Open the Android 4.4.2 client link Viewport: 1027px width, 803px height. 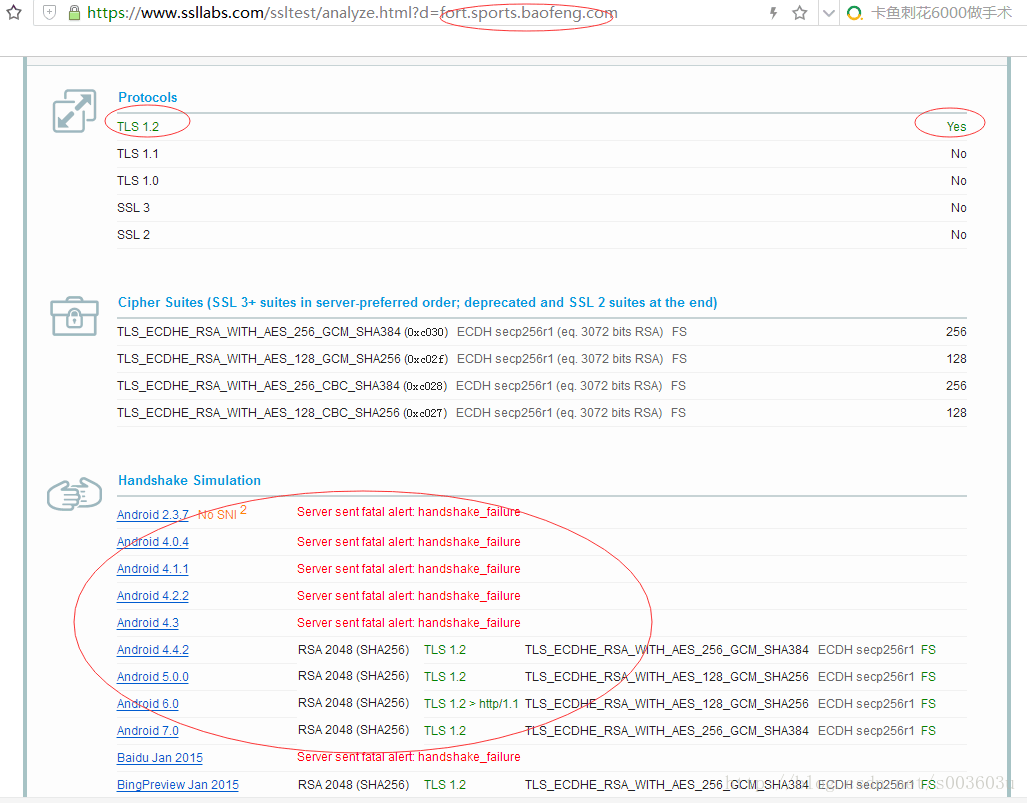pyautogui.click(x=153, y=650)
